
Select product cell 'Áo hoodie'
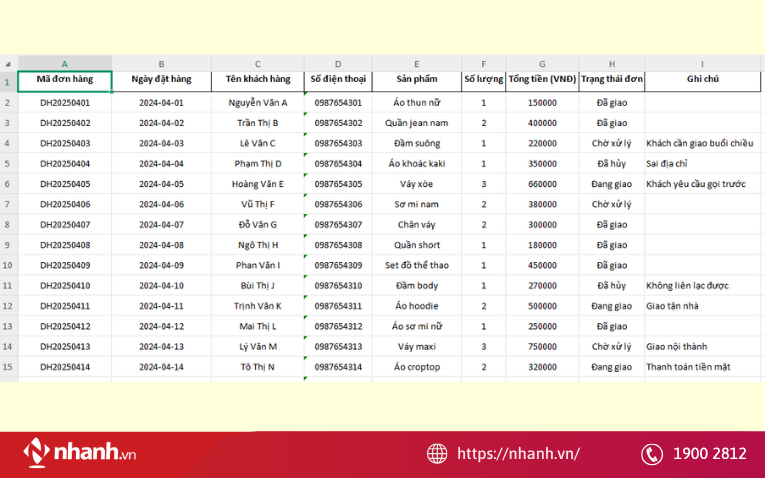point(417,306)
